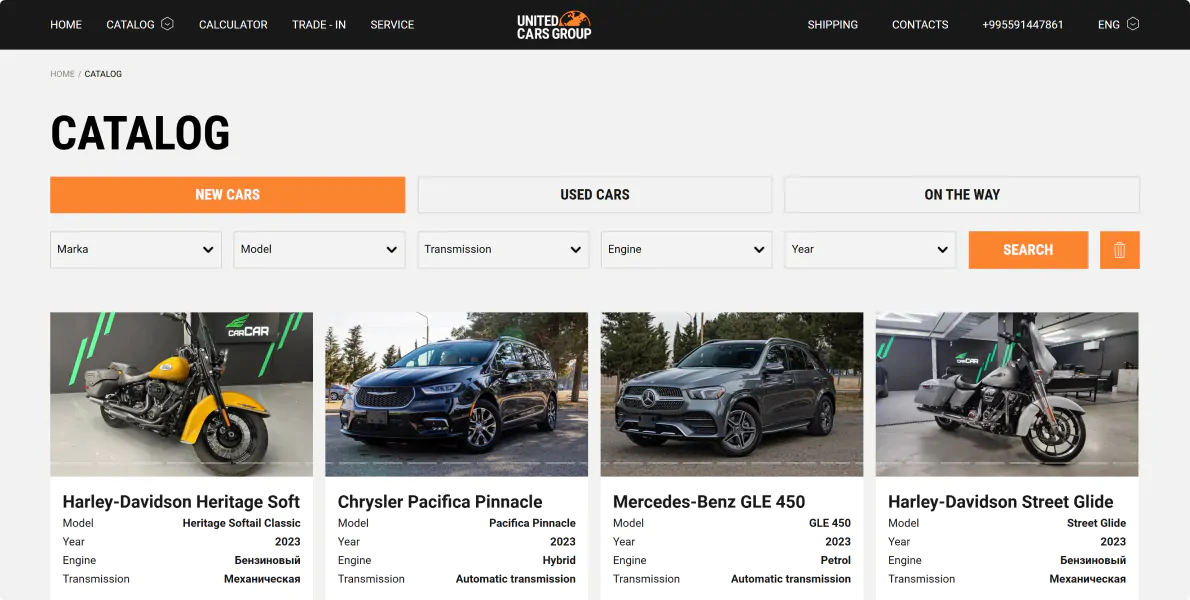Viewport: 1190px width, 600px height.
Task: Go to the Trade-In page
Action: (x=319, y=25)
